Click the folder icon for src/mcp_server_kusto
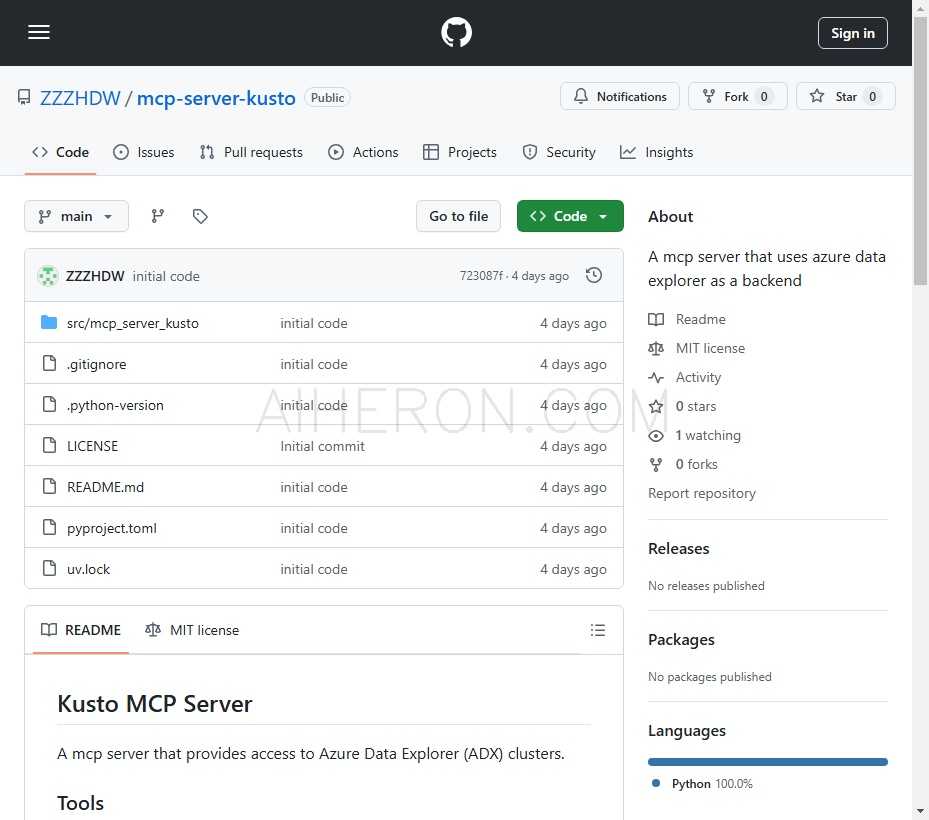 point(49,322)
